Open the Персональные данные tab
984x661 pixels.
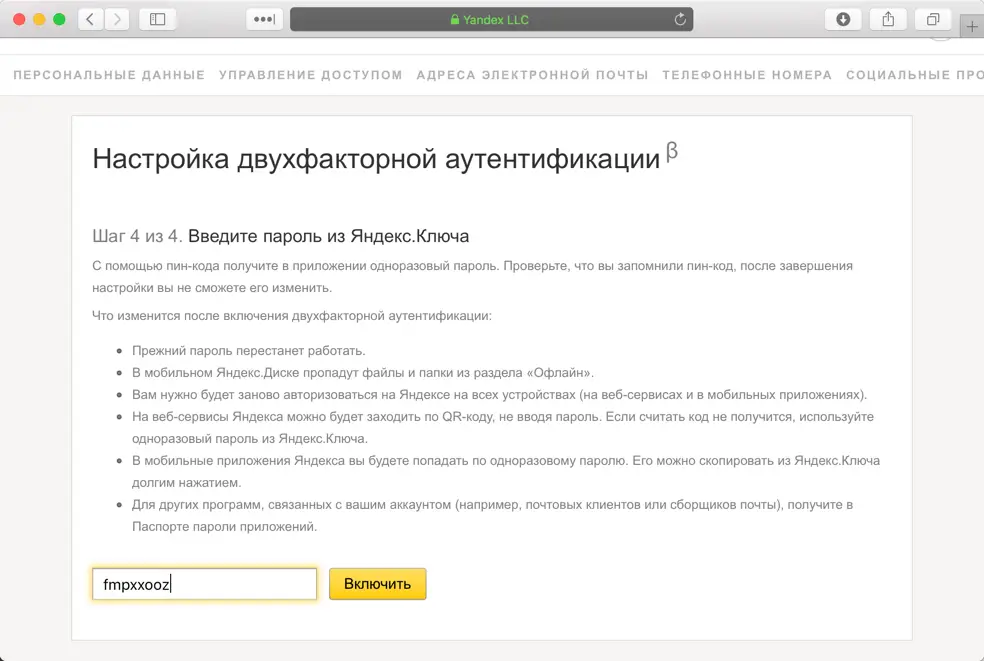[109, 75]
